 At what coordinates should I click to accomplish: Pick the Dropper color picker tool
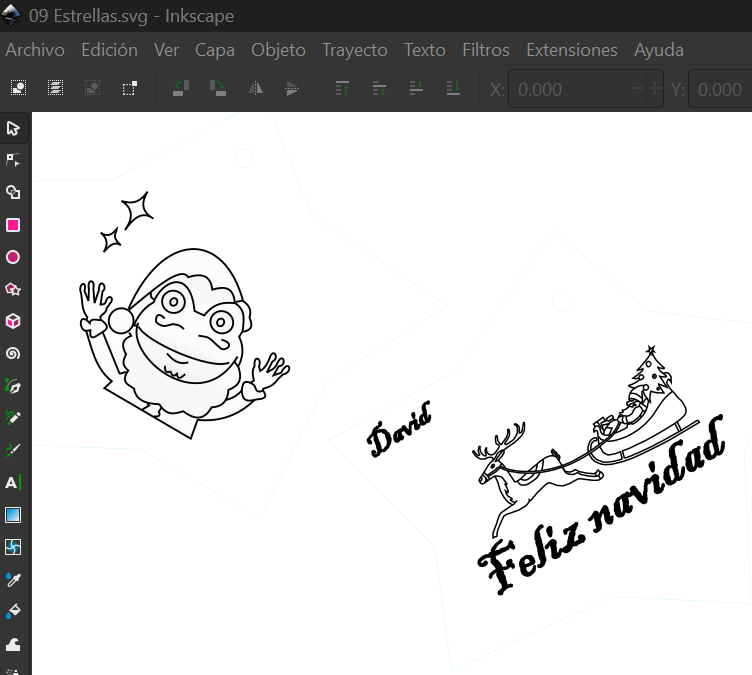coord(13,579)
